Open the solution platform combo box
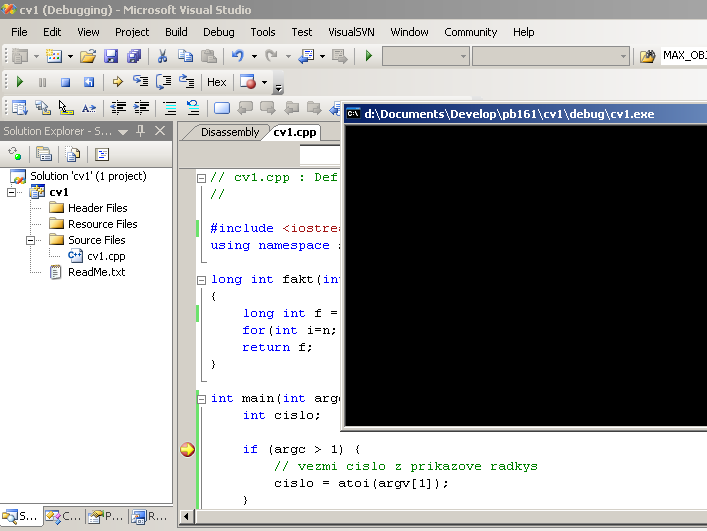 [551, 56]
